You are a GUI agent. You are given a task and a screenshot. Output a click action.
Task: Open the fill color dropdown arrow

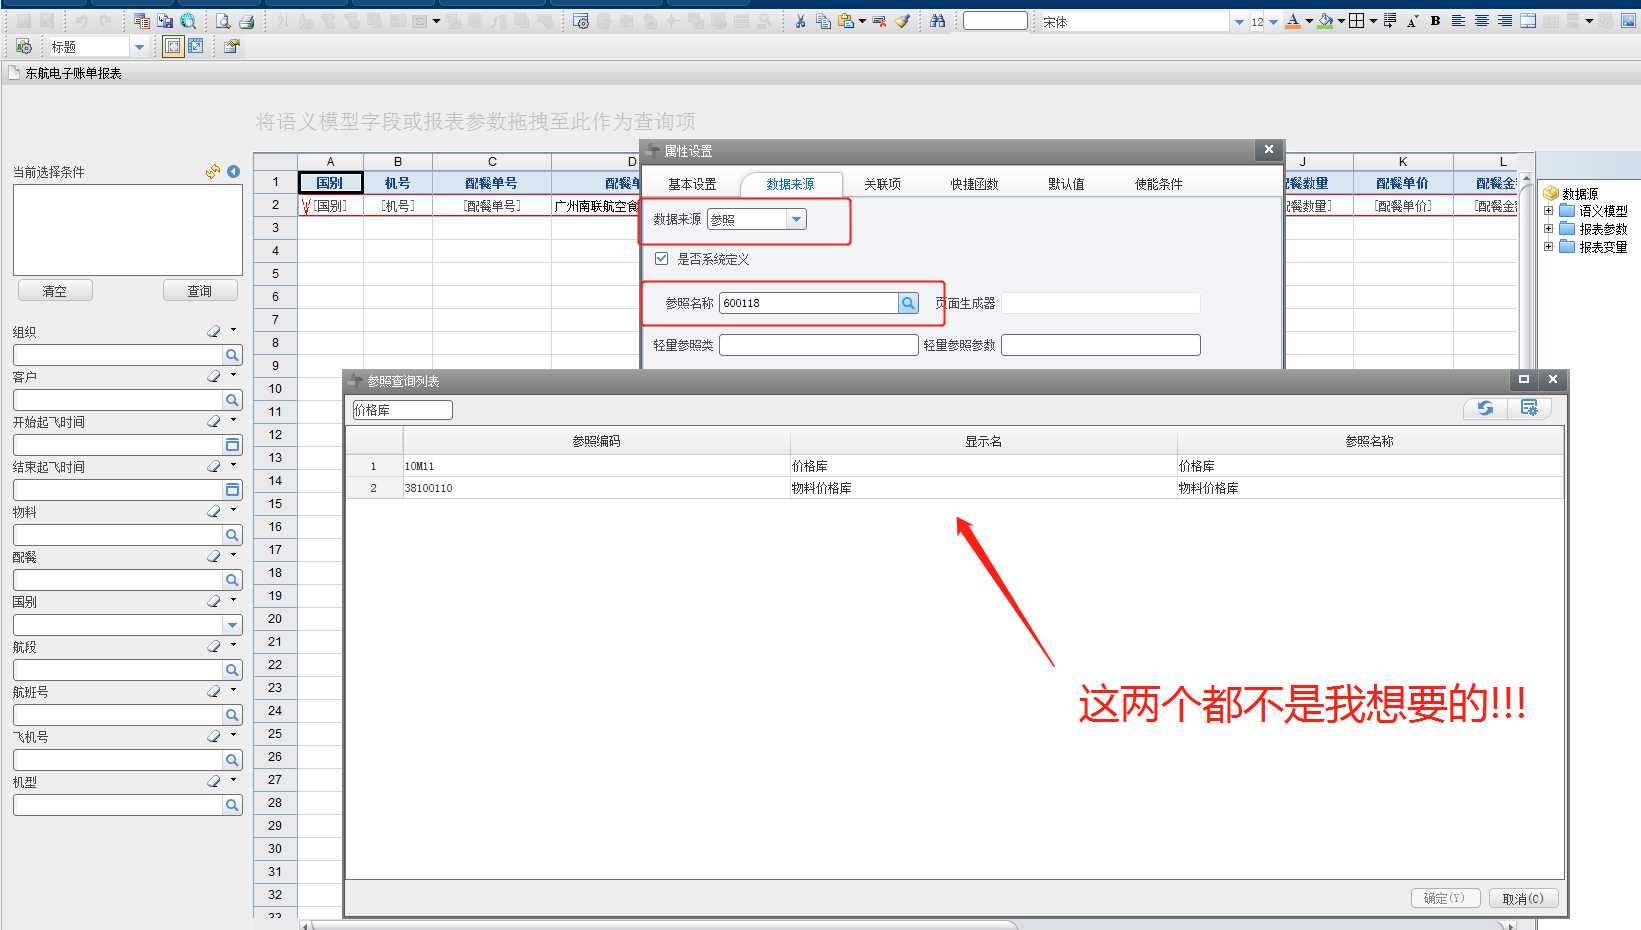point(1341,21)
